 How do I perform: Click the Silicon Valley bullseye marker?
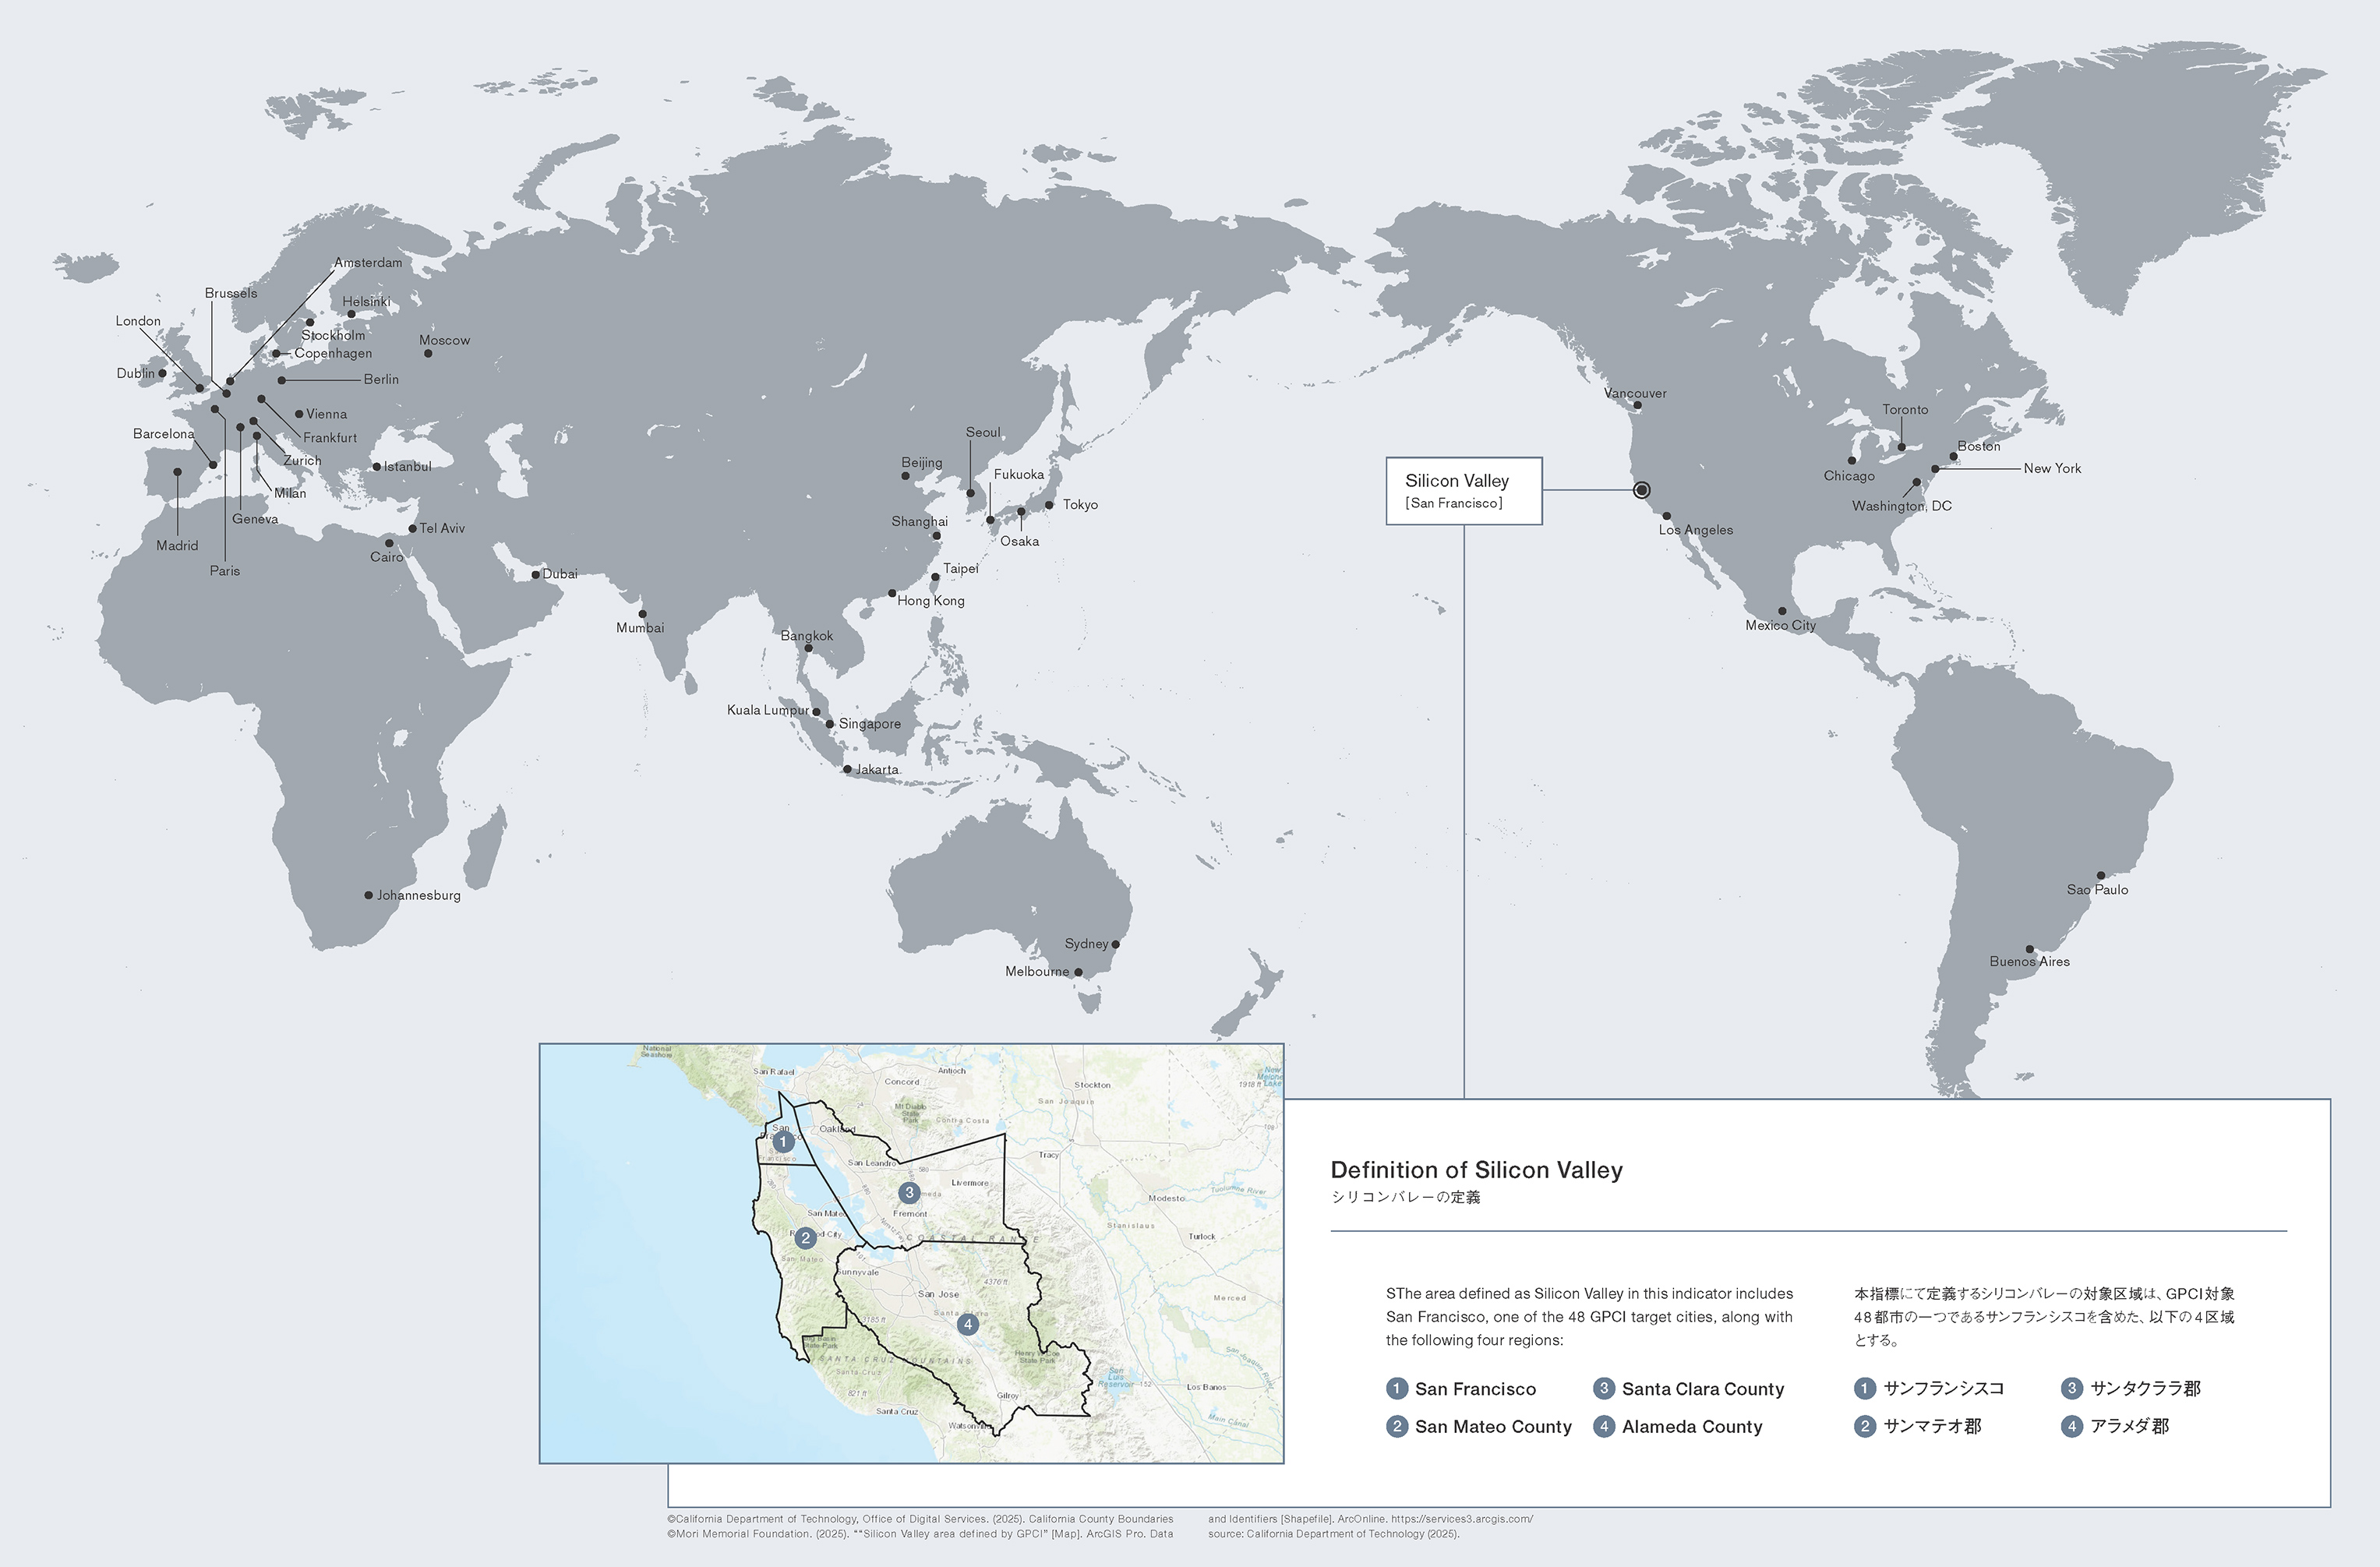pos(1641,490)
